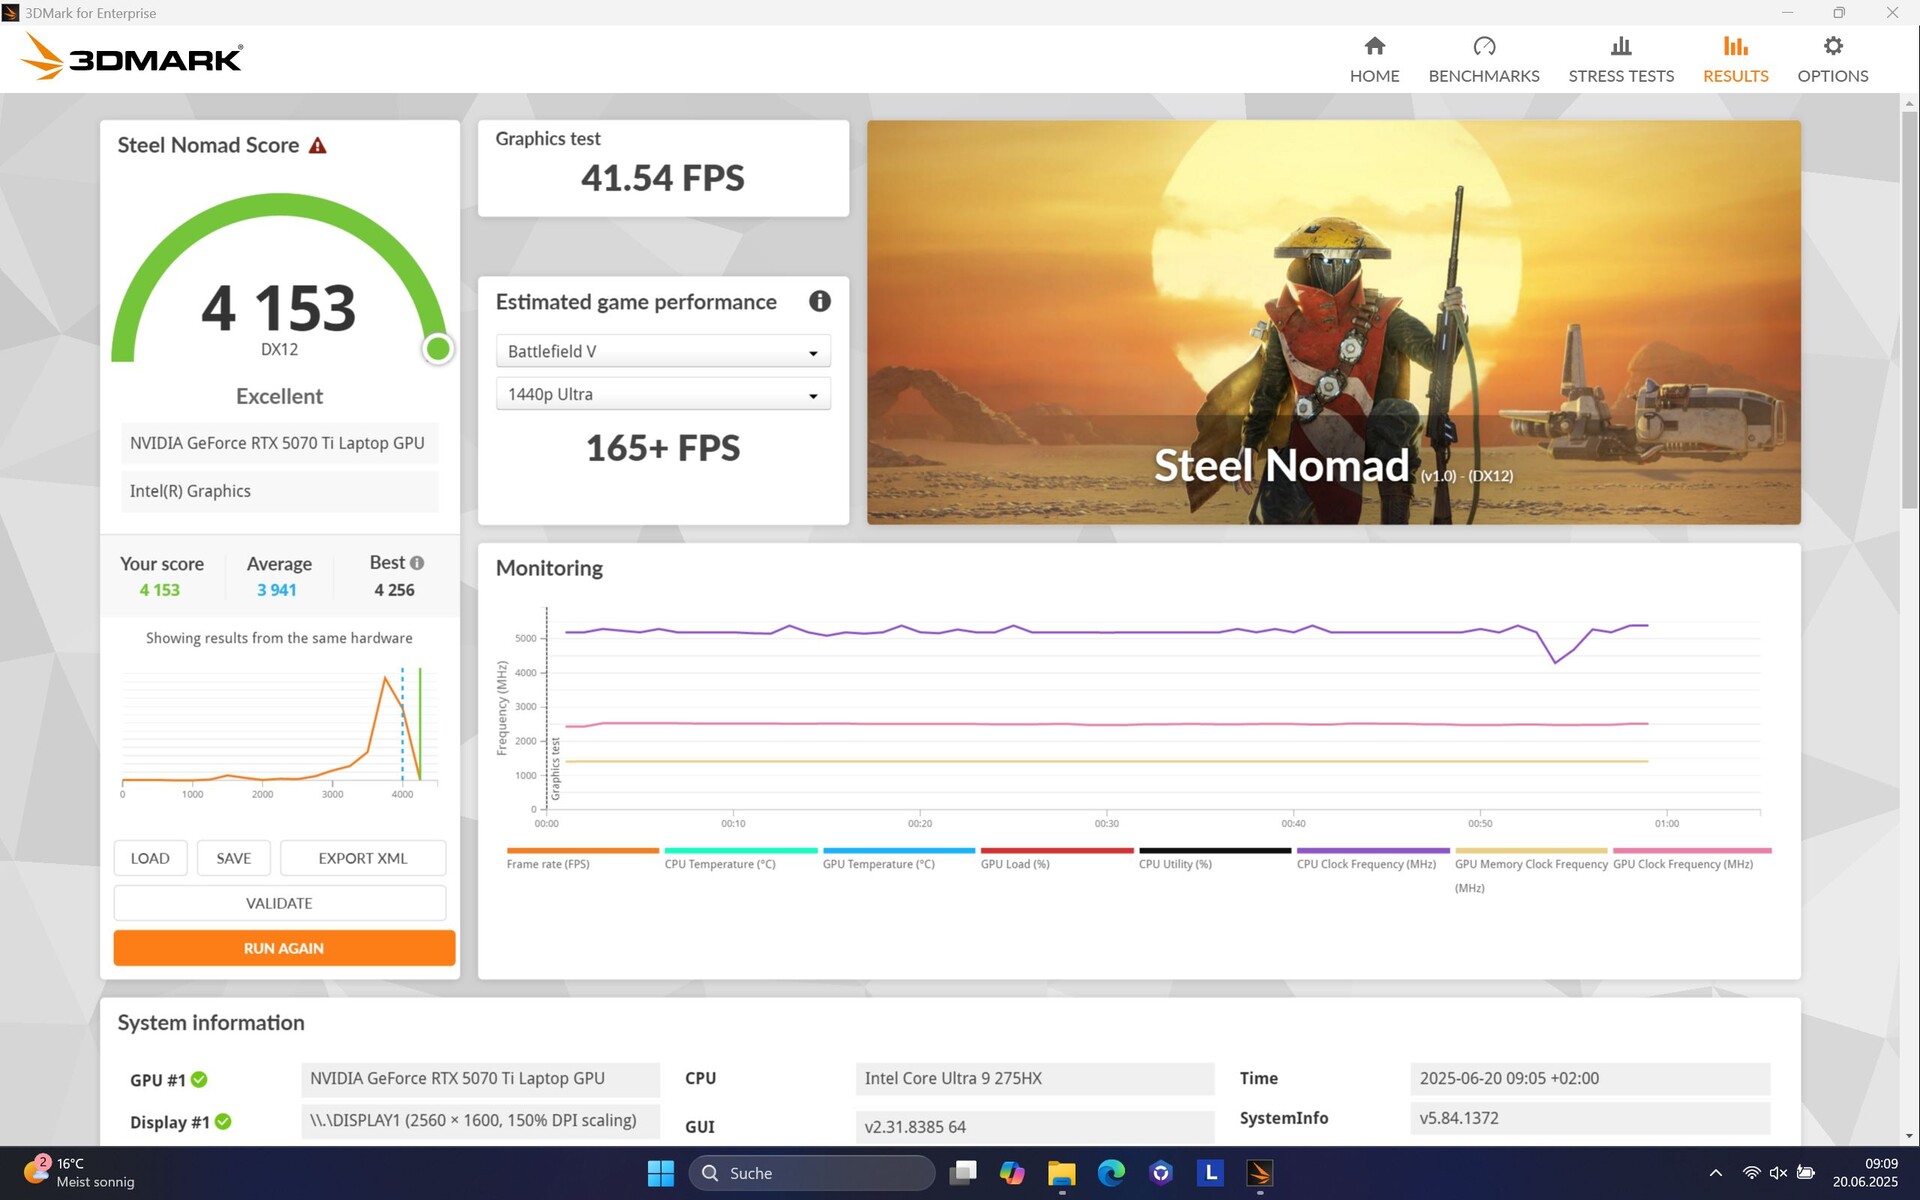Select the Results tab
This screenshot has height=1200, width=1920.
1735,60
